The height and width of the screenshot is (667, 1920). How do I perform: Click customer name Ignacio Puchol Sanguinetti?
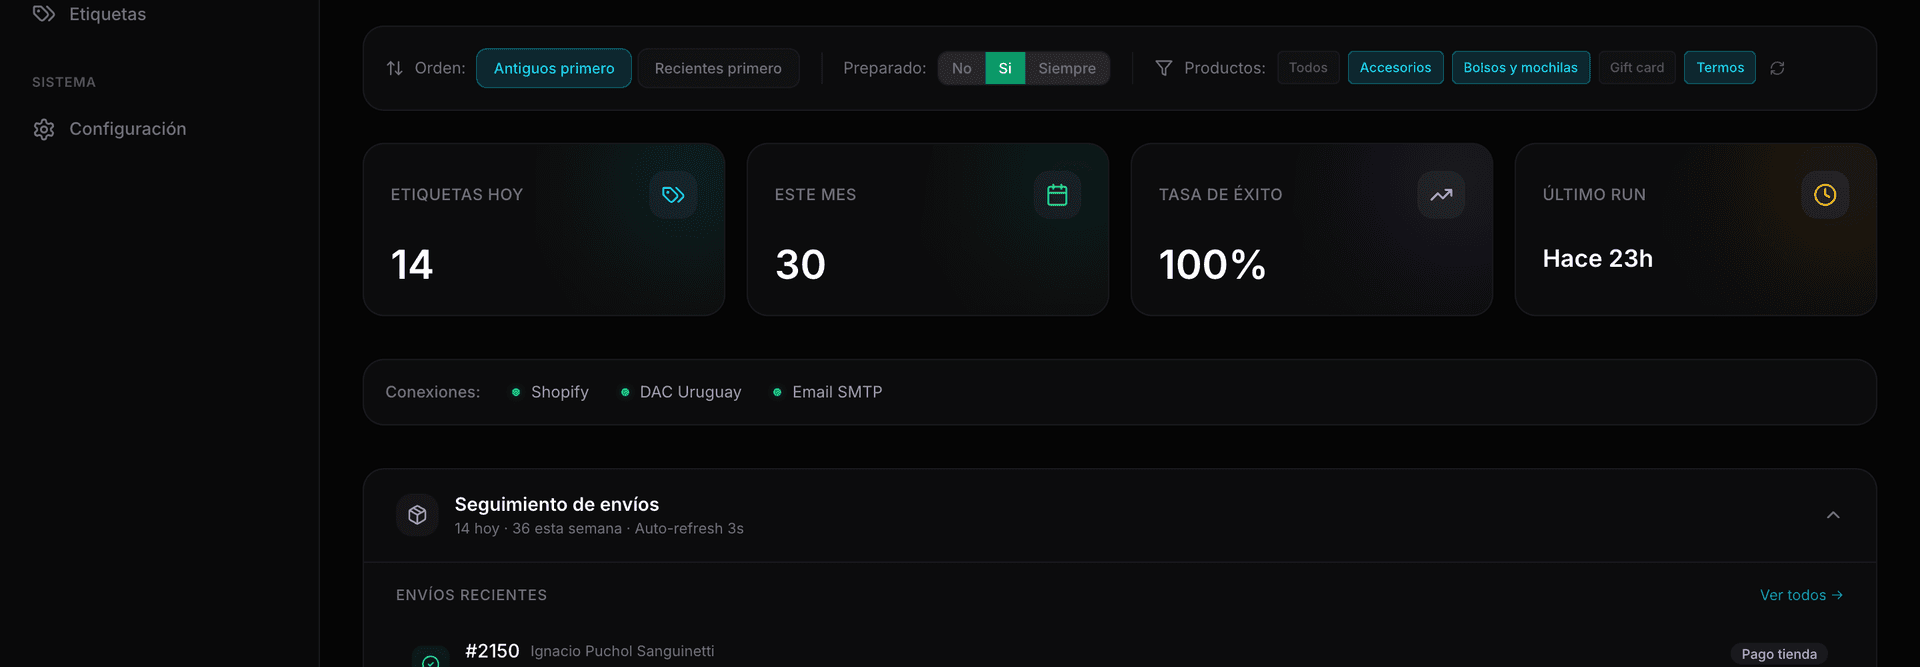(622, 651)
